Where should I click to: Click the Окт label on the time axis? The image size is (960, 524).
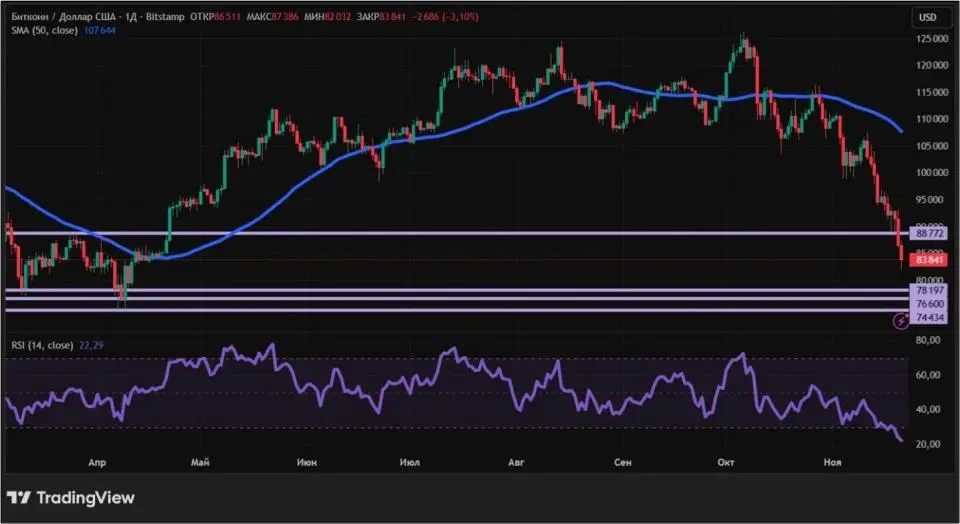click(727, 463)
